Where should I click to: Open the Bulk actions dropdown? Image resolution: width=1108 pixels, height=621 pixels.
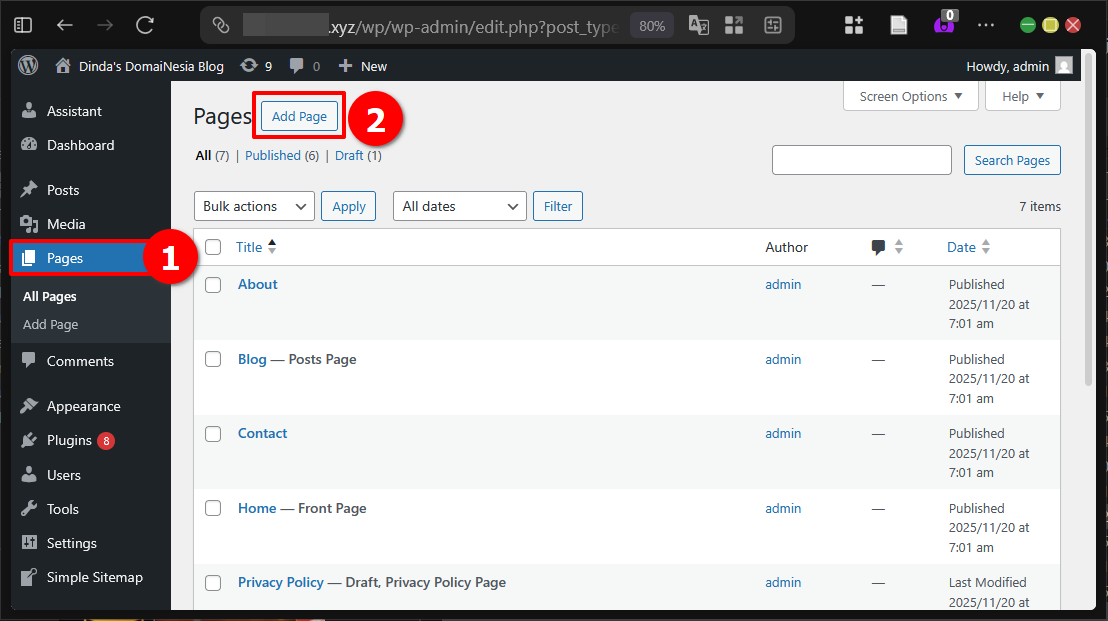(x=253, y=206)
